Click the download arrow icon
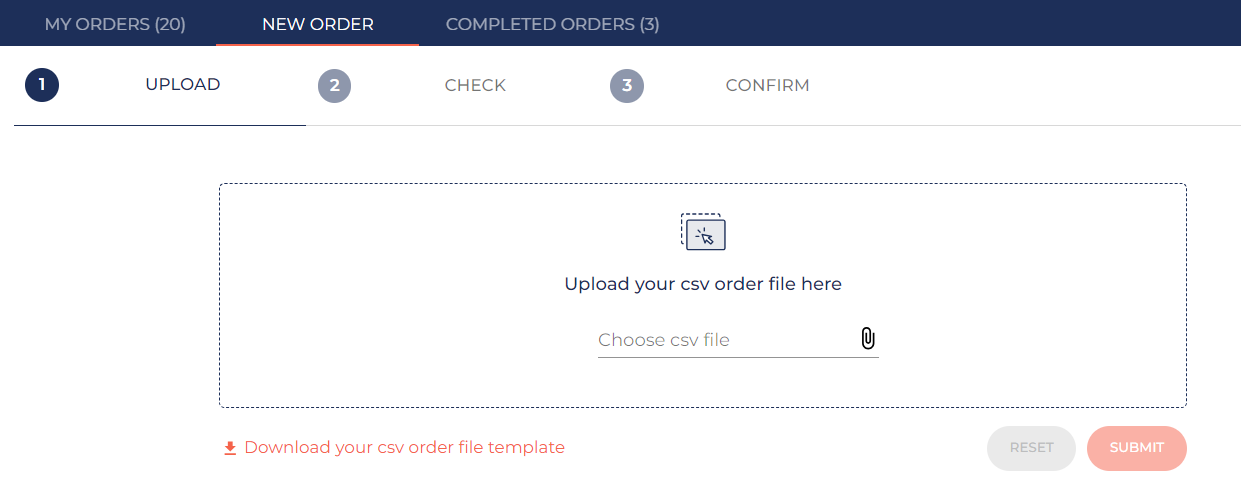 [x=230, y=448]
